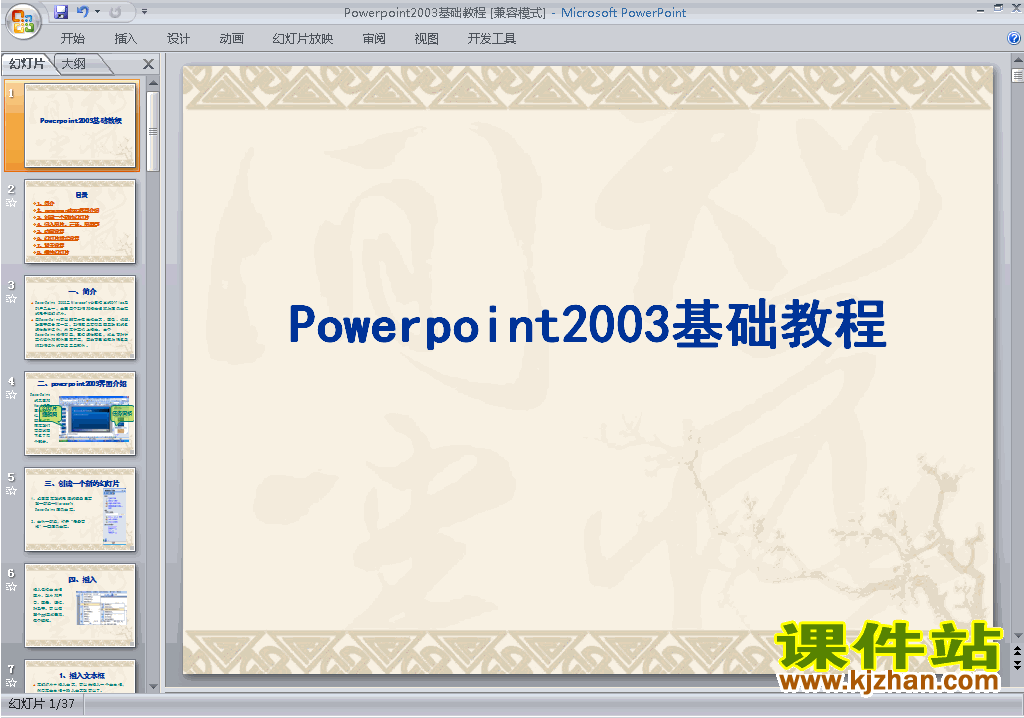Click animation star icon beside slide 4
1024x718 pixels.
point(11,395)
